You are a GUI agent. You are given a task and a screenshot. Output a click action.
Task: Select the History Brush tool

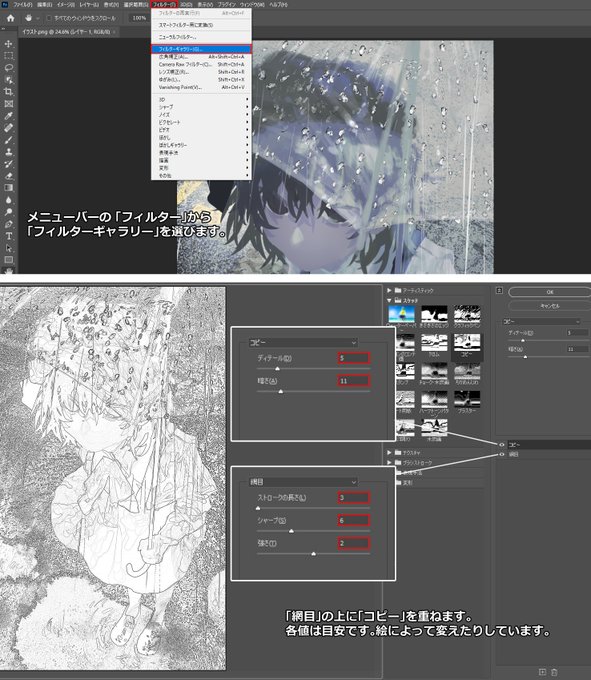tap(8, 164)
